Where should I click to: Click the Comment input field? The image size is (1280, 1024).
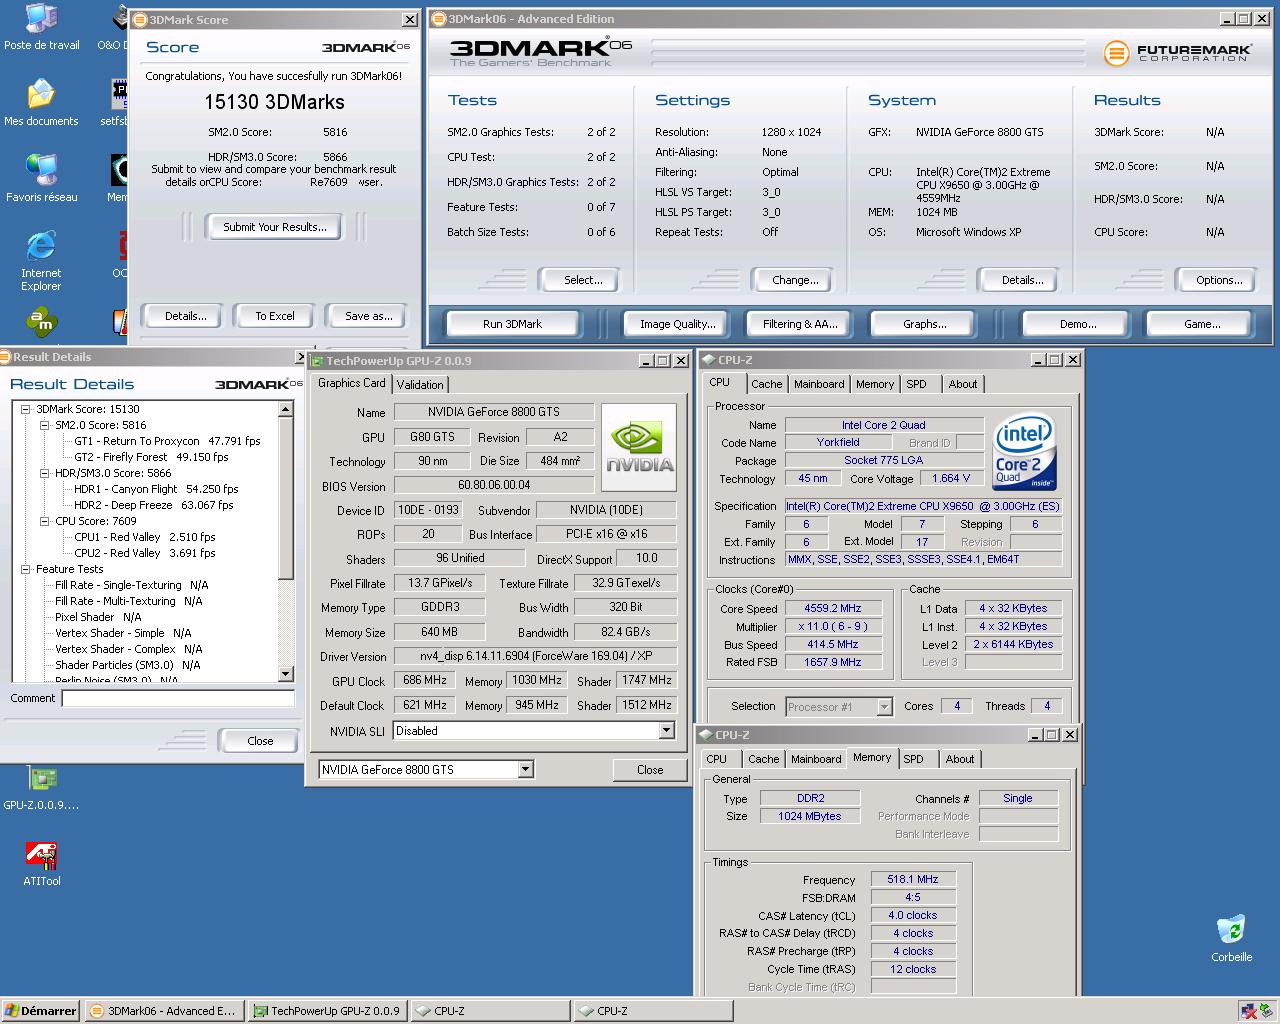pyautogui.click(x=178, y=698)
